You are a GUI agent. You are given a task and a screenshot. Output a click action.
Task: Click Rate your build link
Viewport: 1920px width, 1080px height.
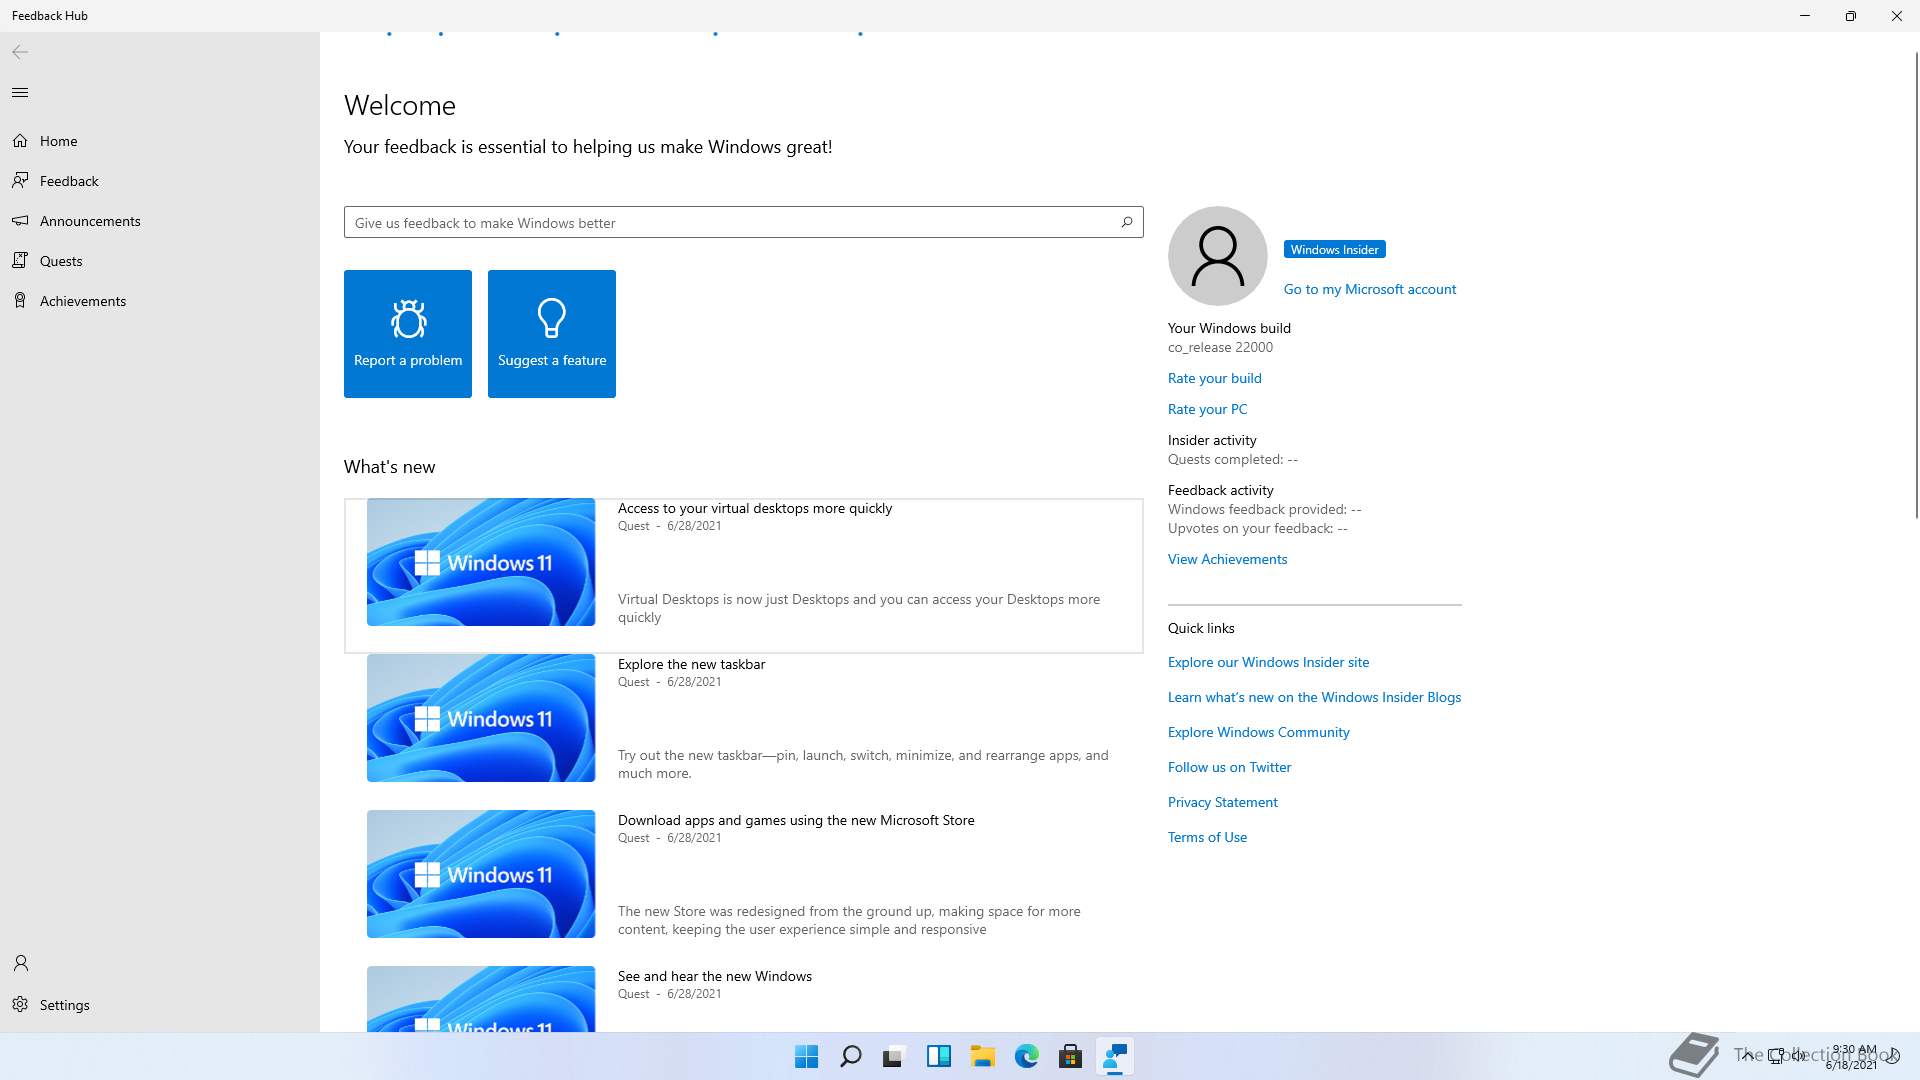[1214, 378]
